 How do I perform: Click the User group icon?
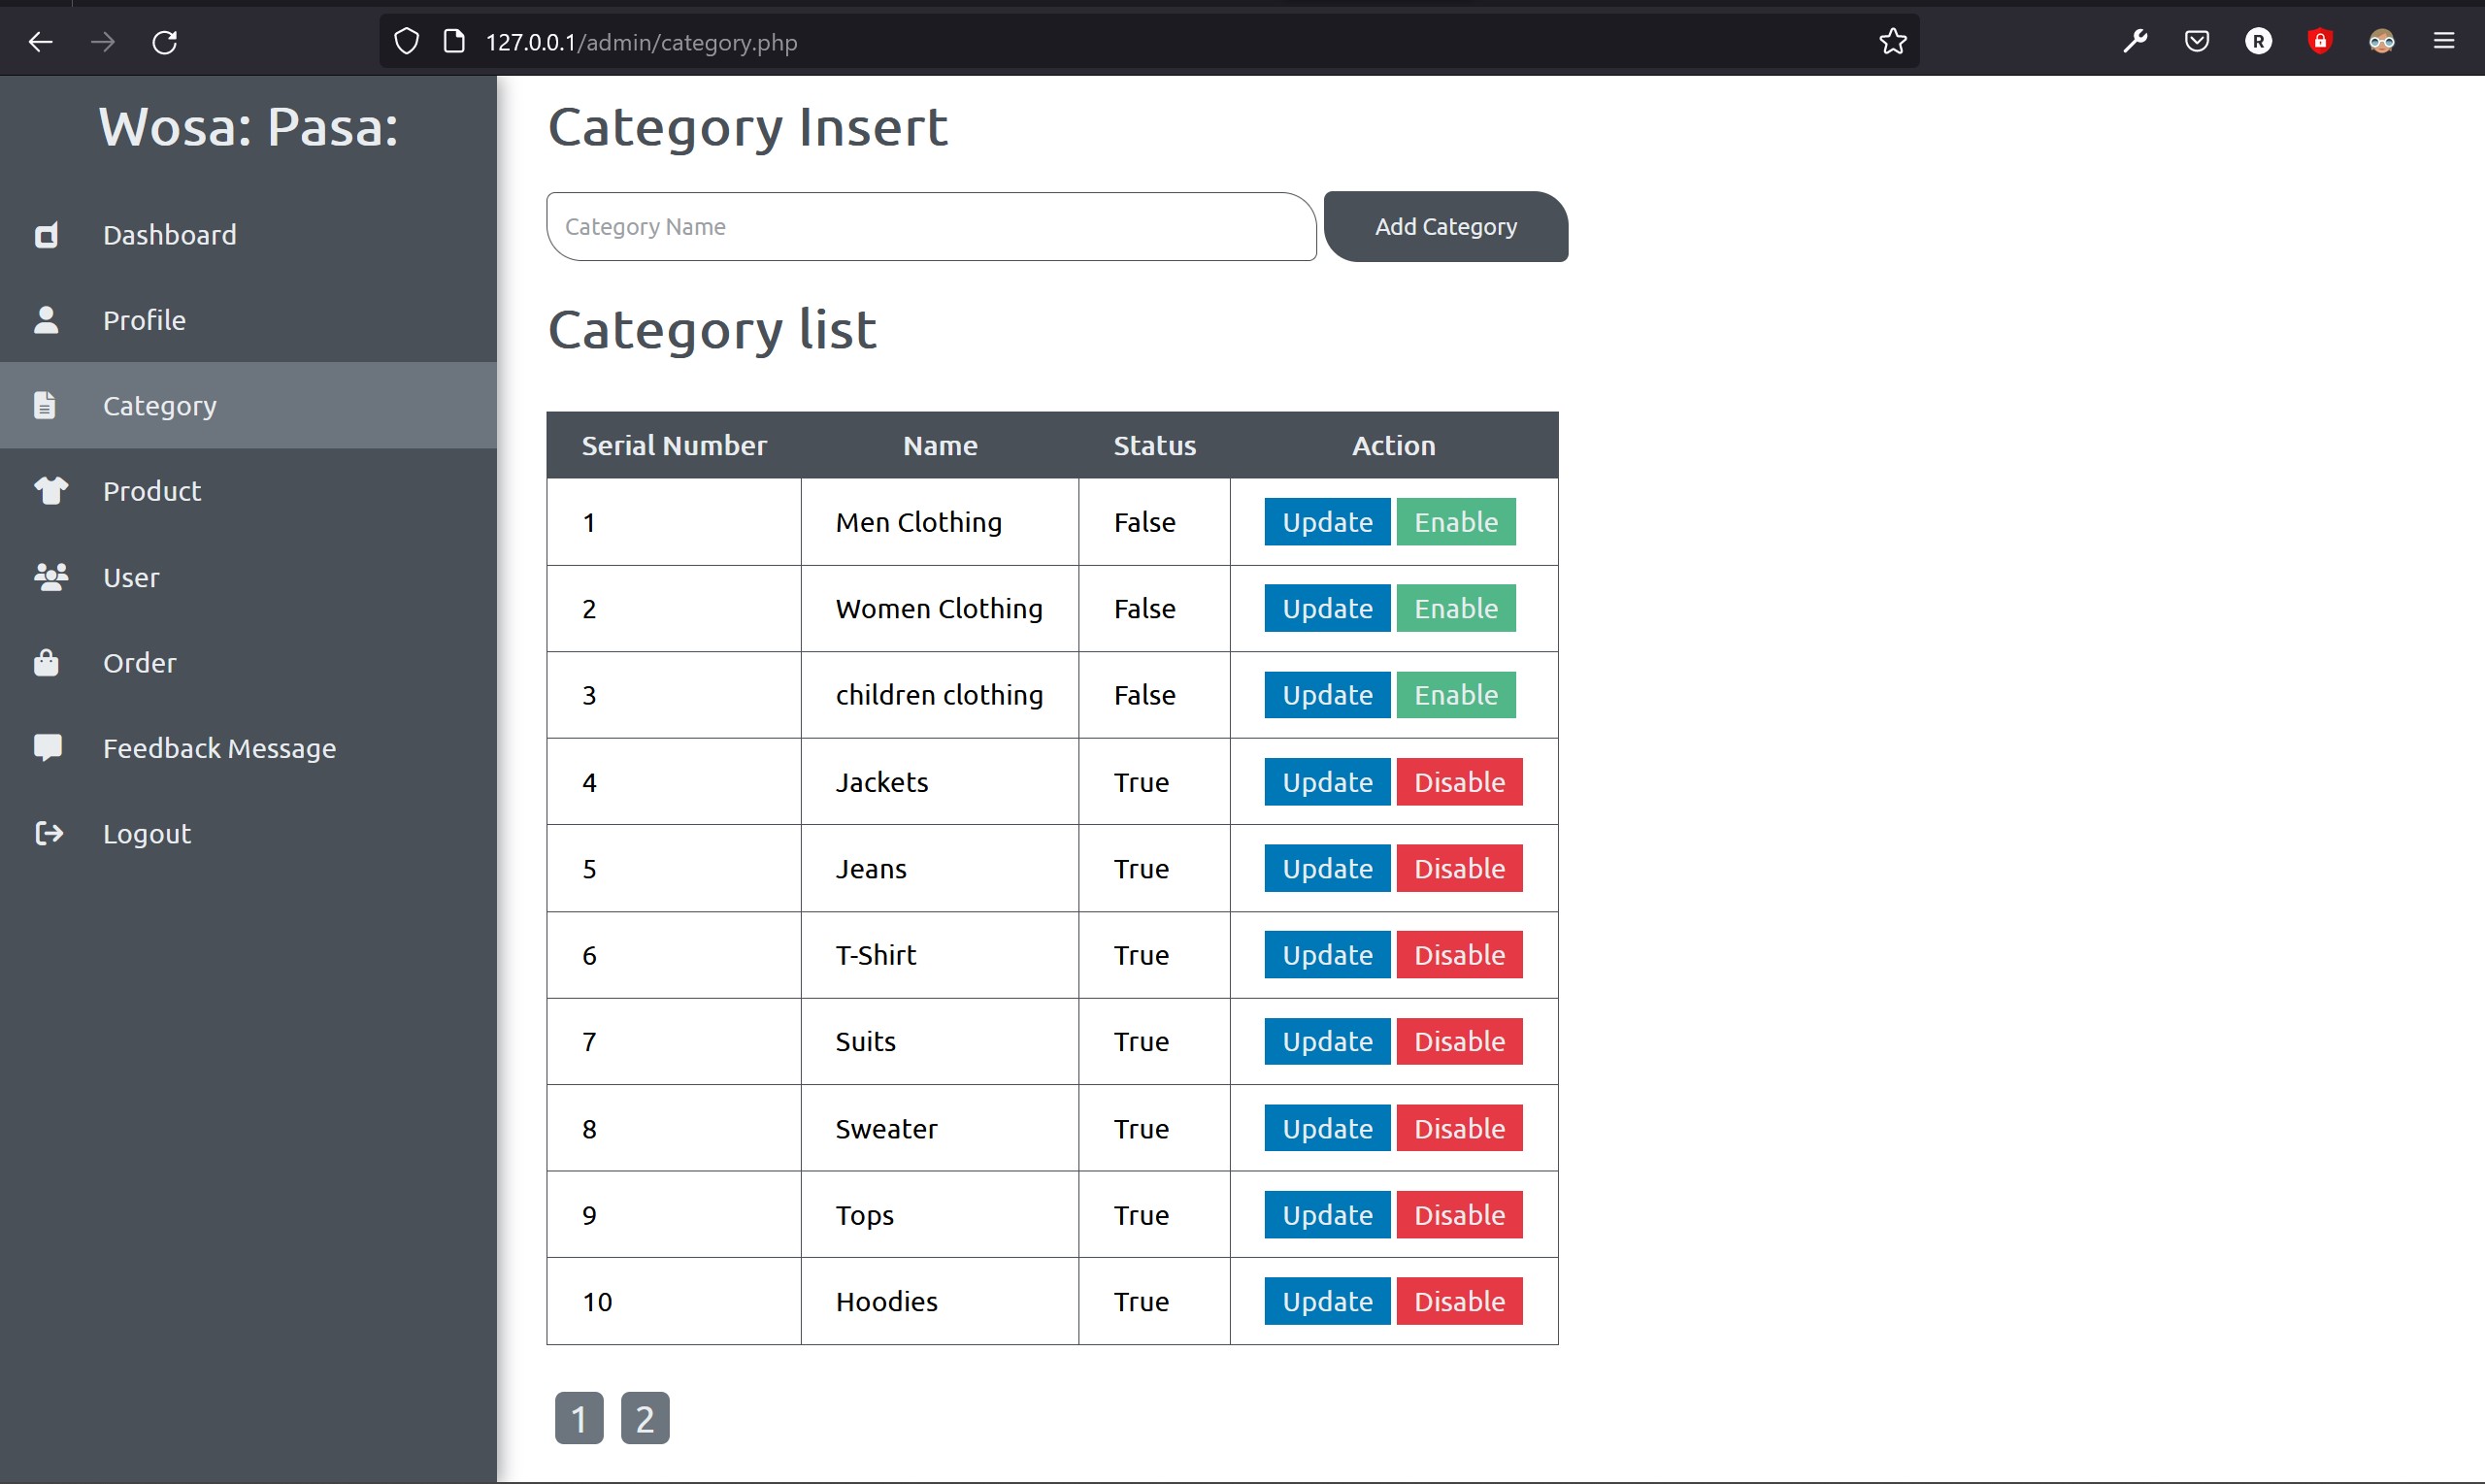coord(50,577)
